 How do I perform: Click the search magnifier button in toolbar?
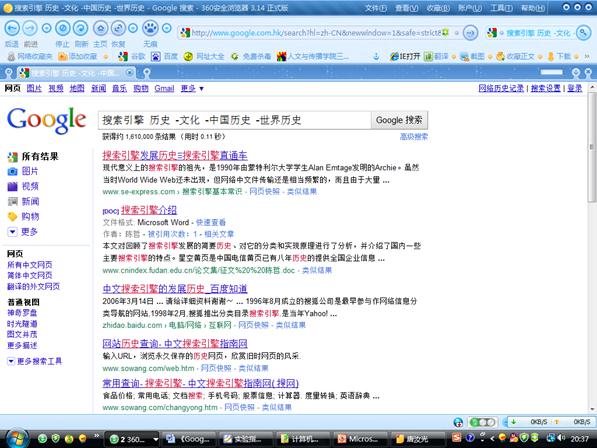click(583, 33)
